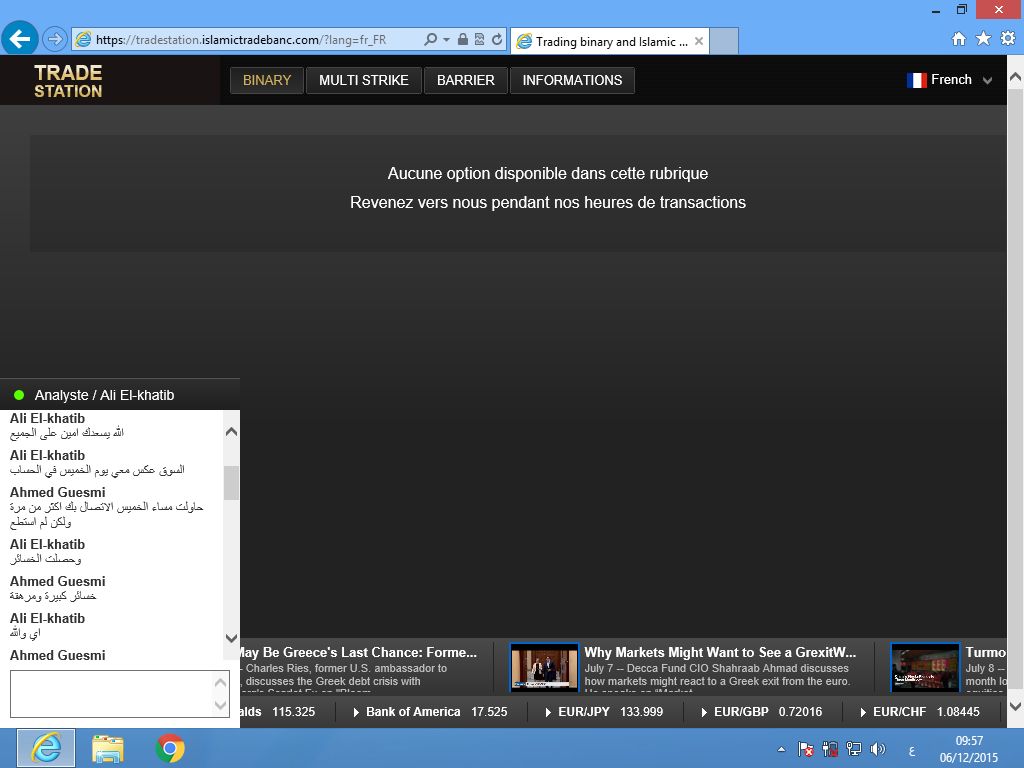Click the network tray icon

[854, 749]
